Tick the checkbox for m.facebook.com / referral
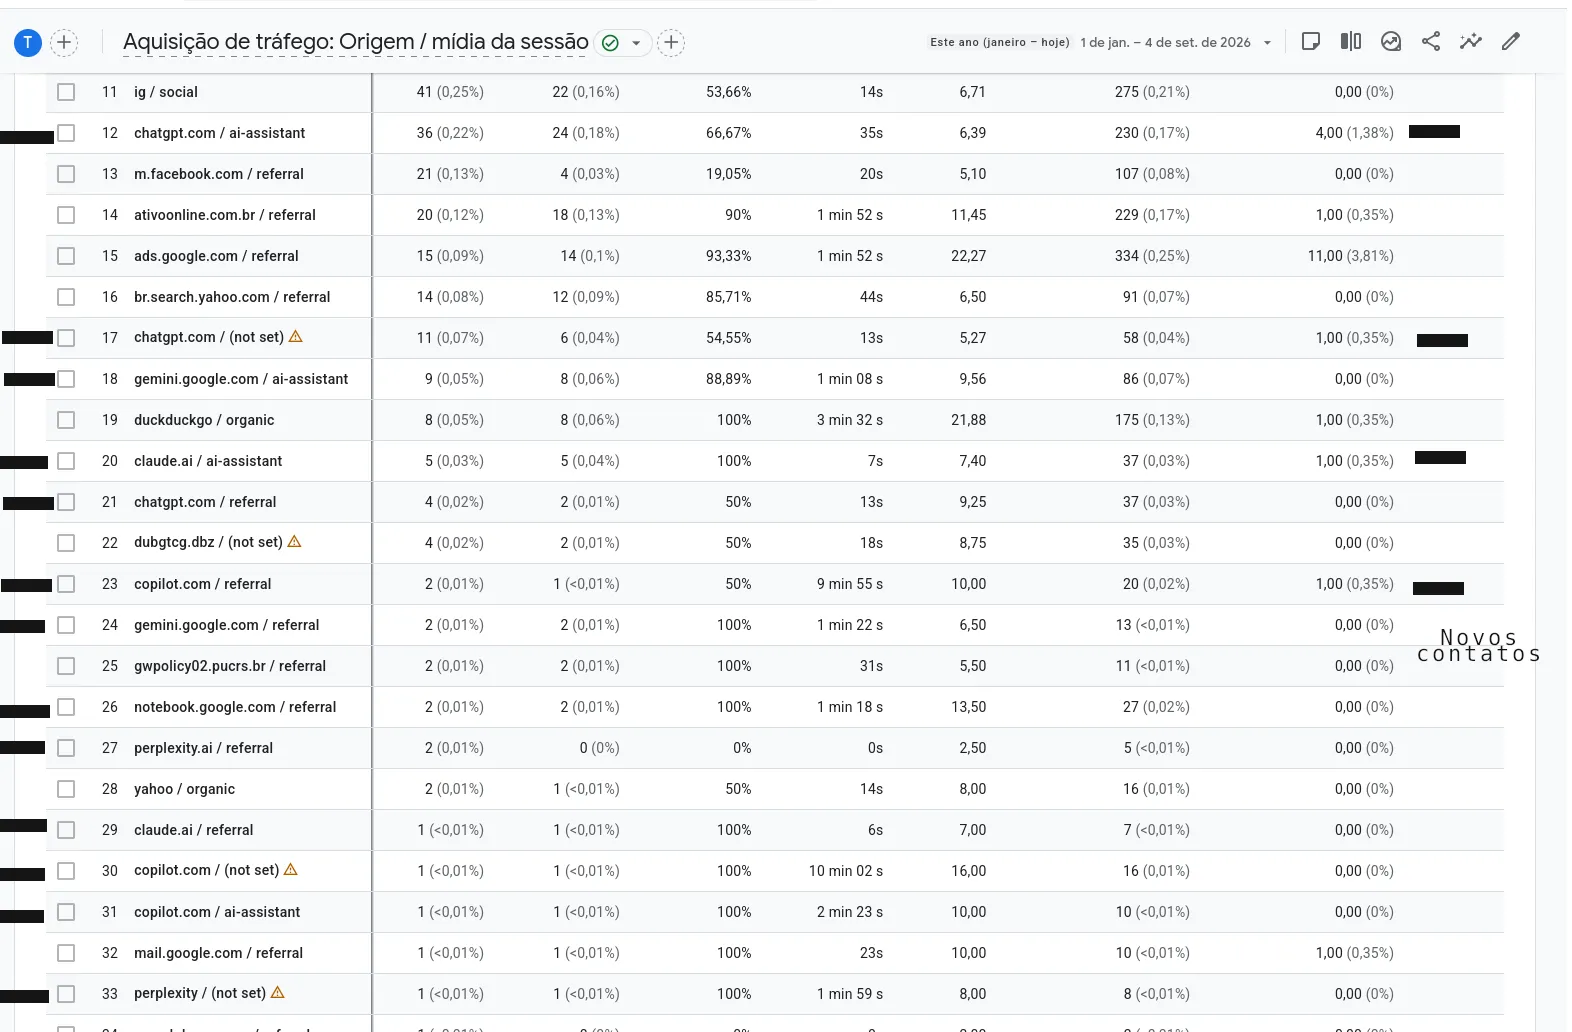The image size is (1572, 1032). 66,174
